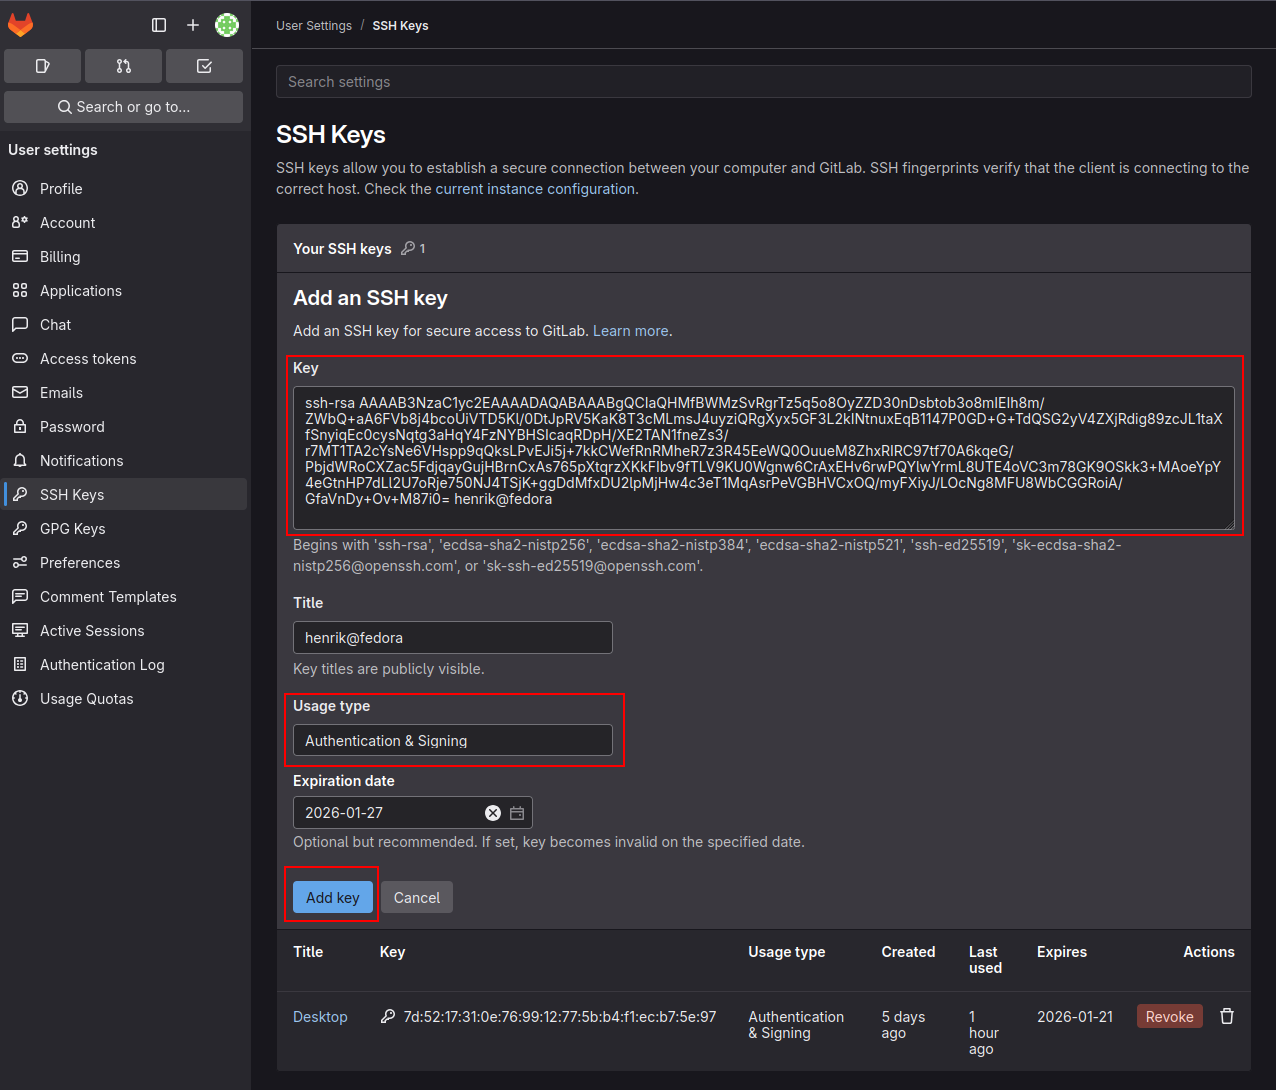Click the Title input field
This screenshot has width=1276, height=1090.
point(453,637)
